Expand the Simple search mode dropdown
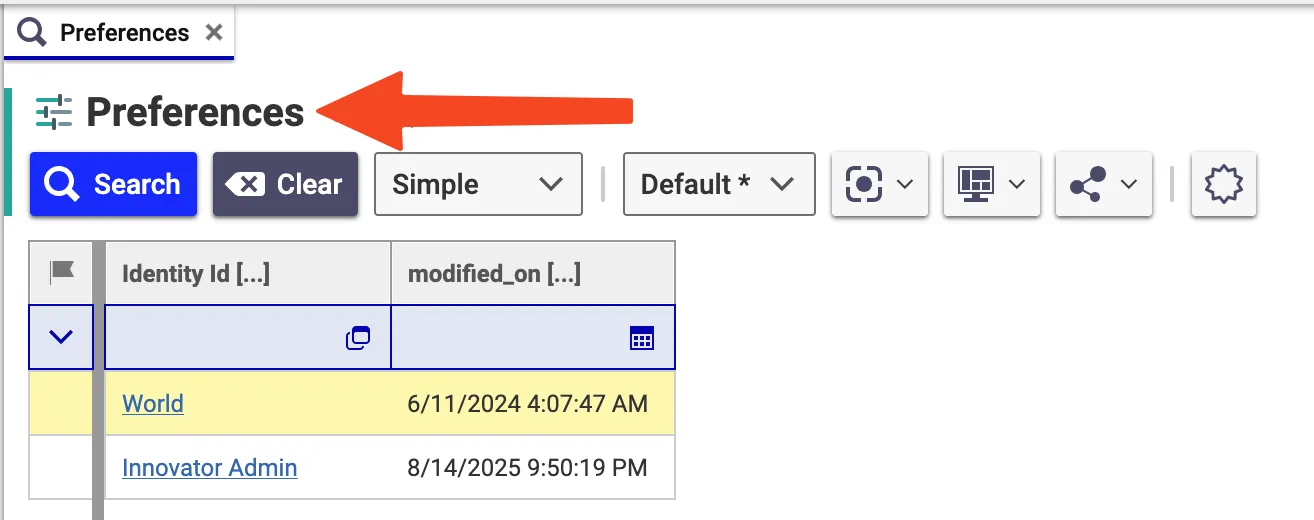 point(478,184)
